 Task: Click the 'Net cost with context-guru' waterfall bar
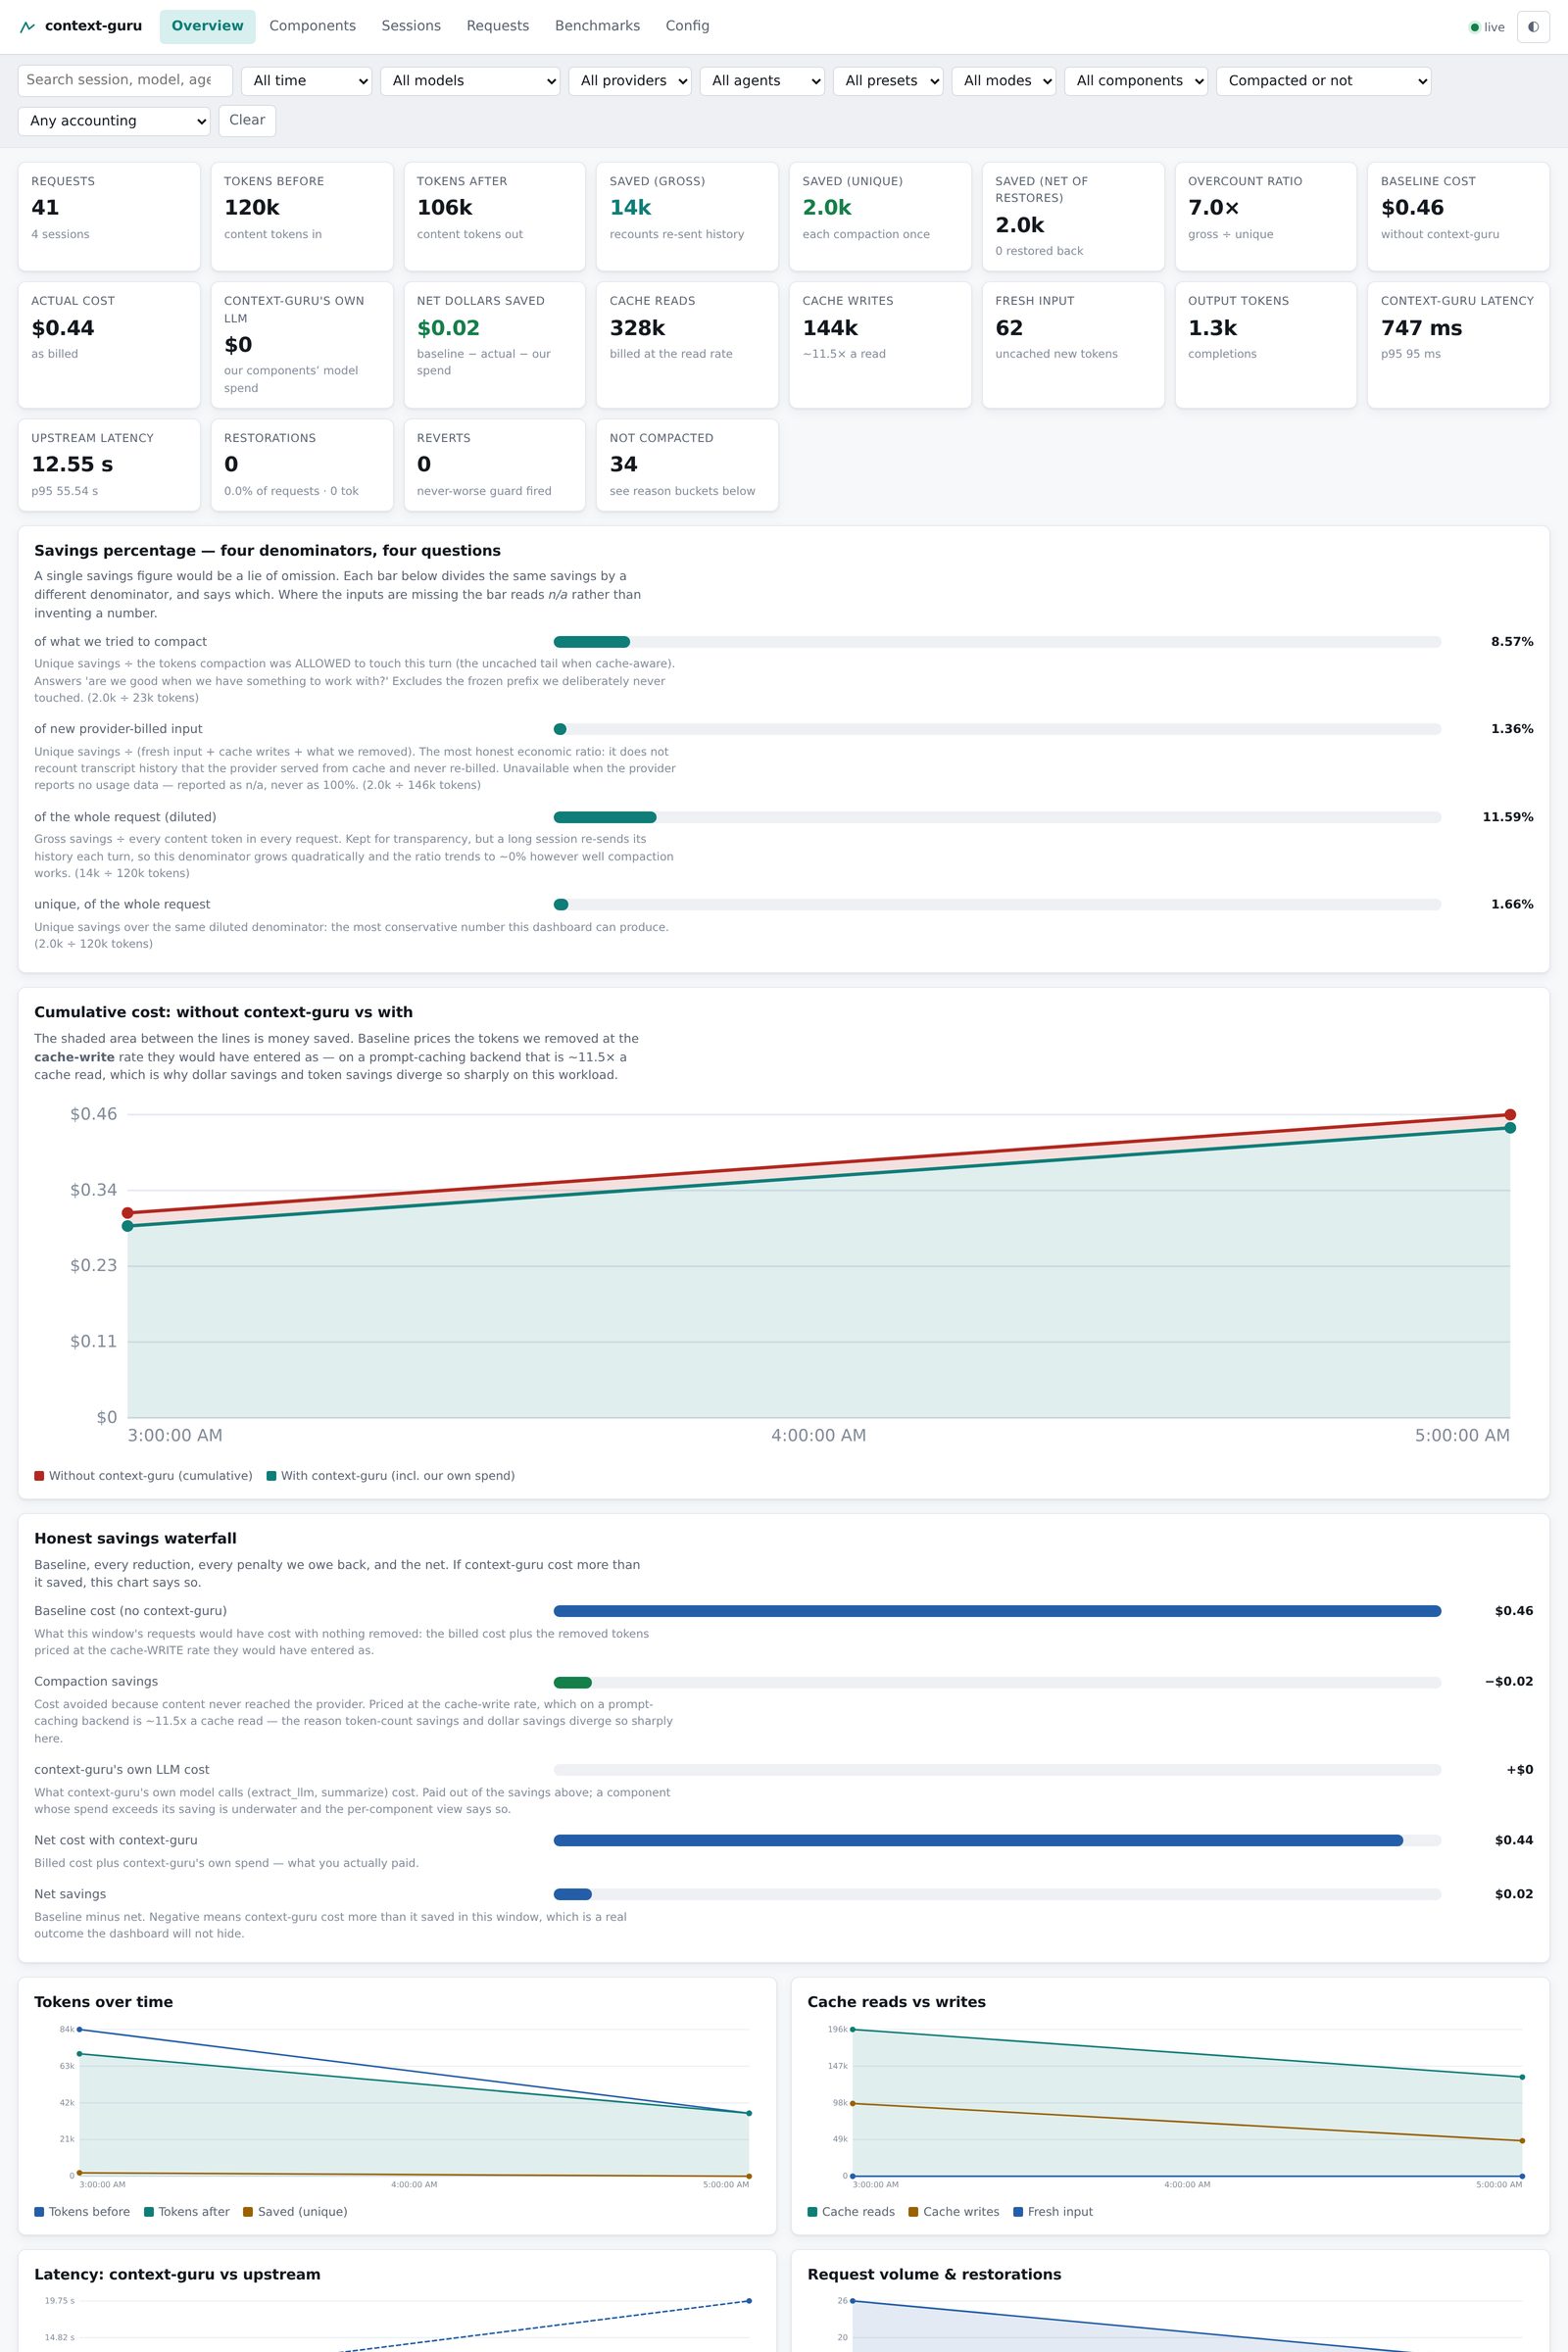point(997,1840)
